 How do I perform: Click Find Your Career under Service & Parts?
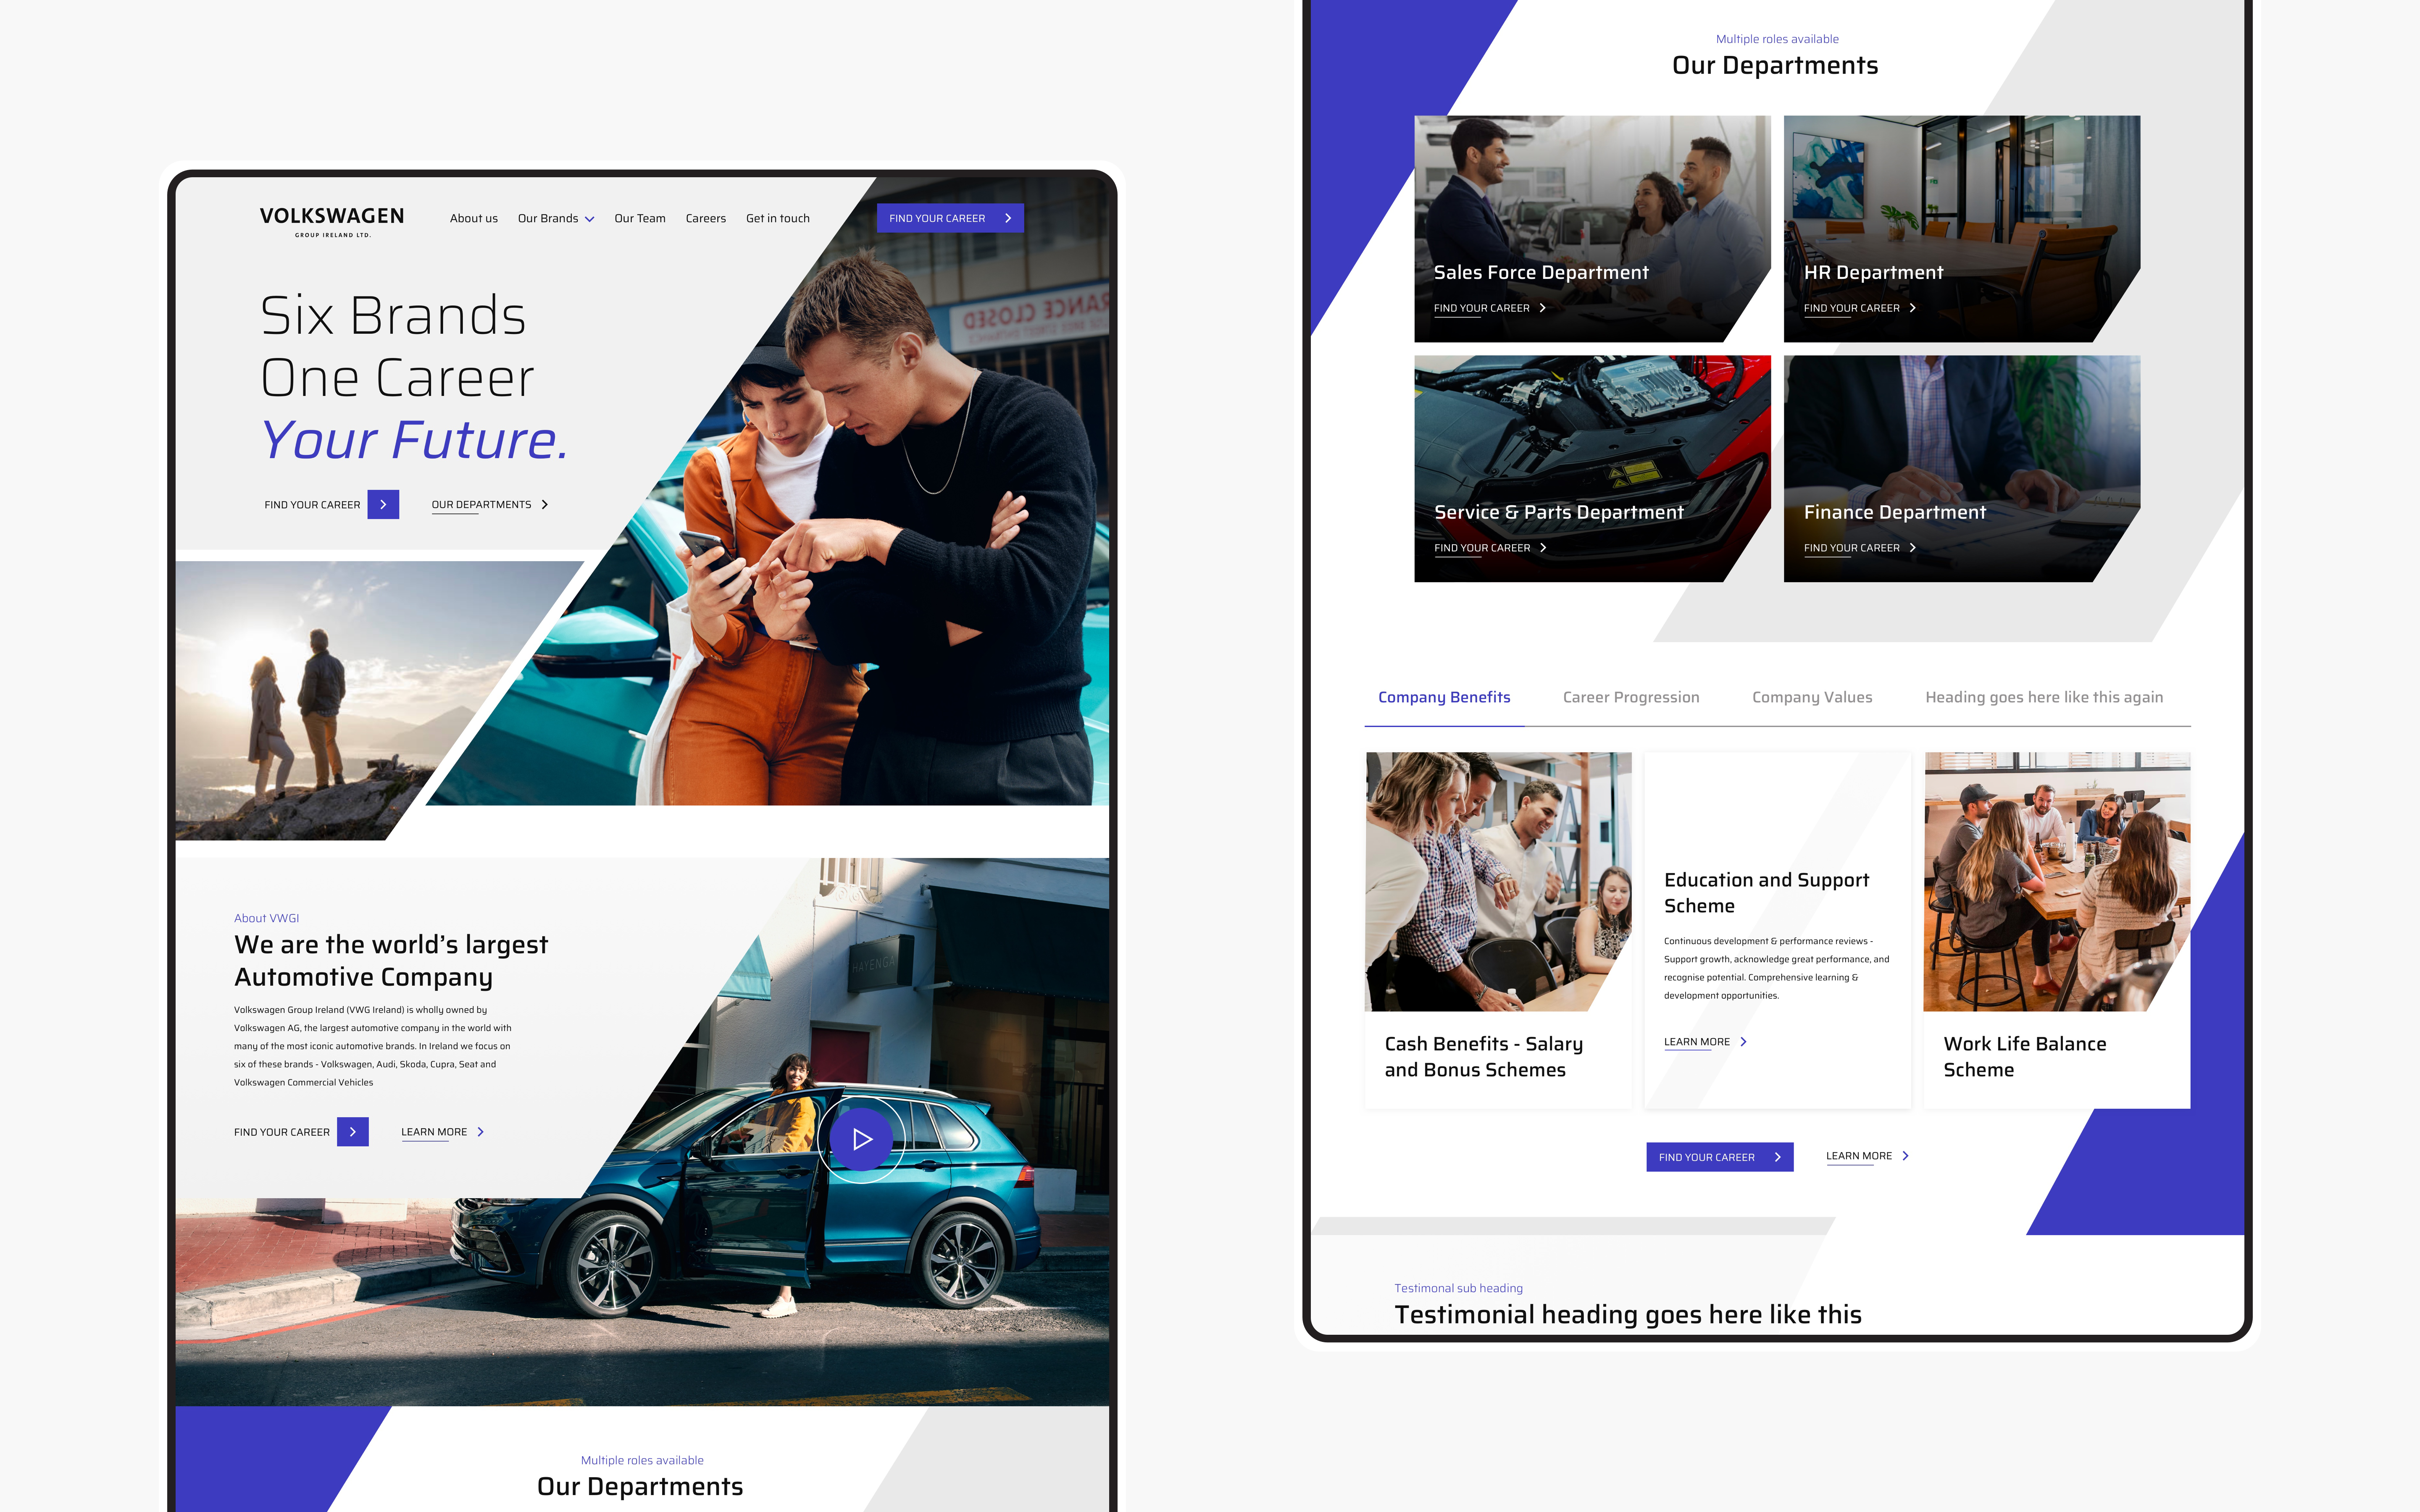coord(1481,548)
